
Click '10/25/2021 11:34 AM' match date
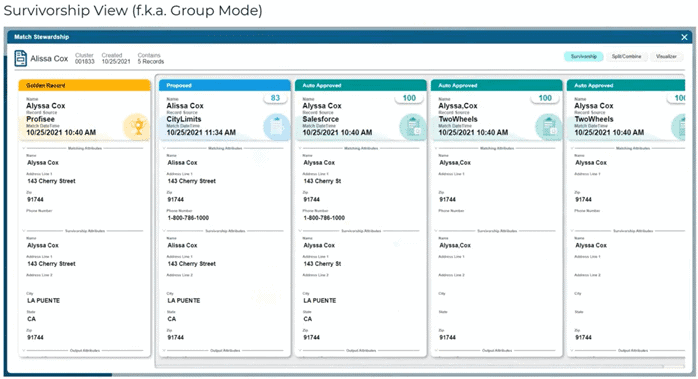[x=201, y=133]
